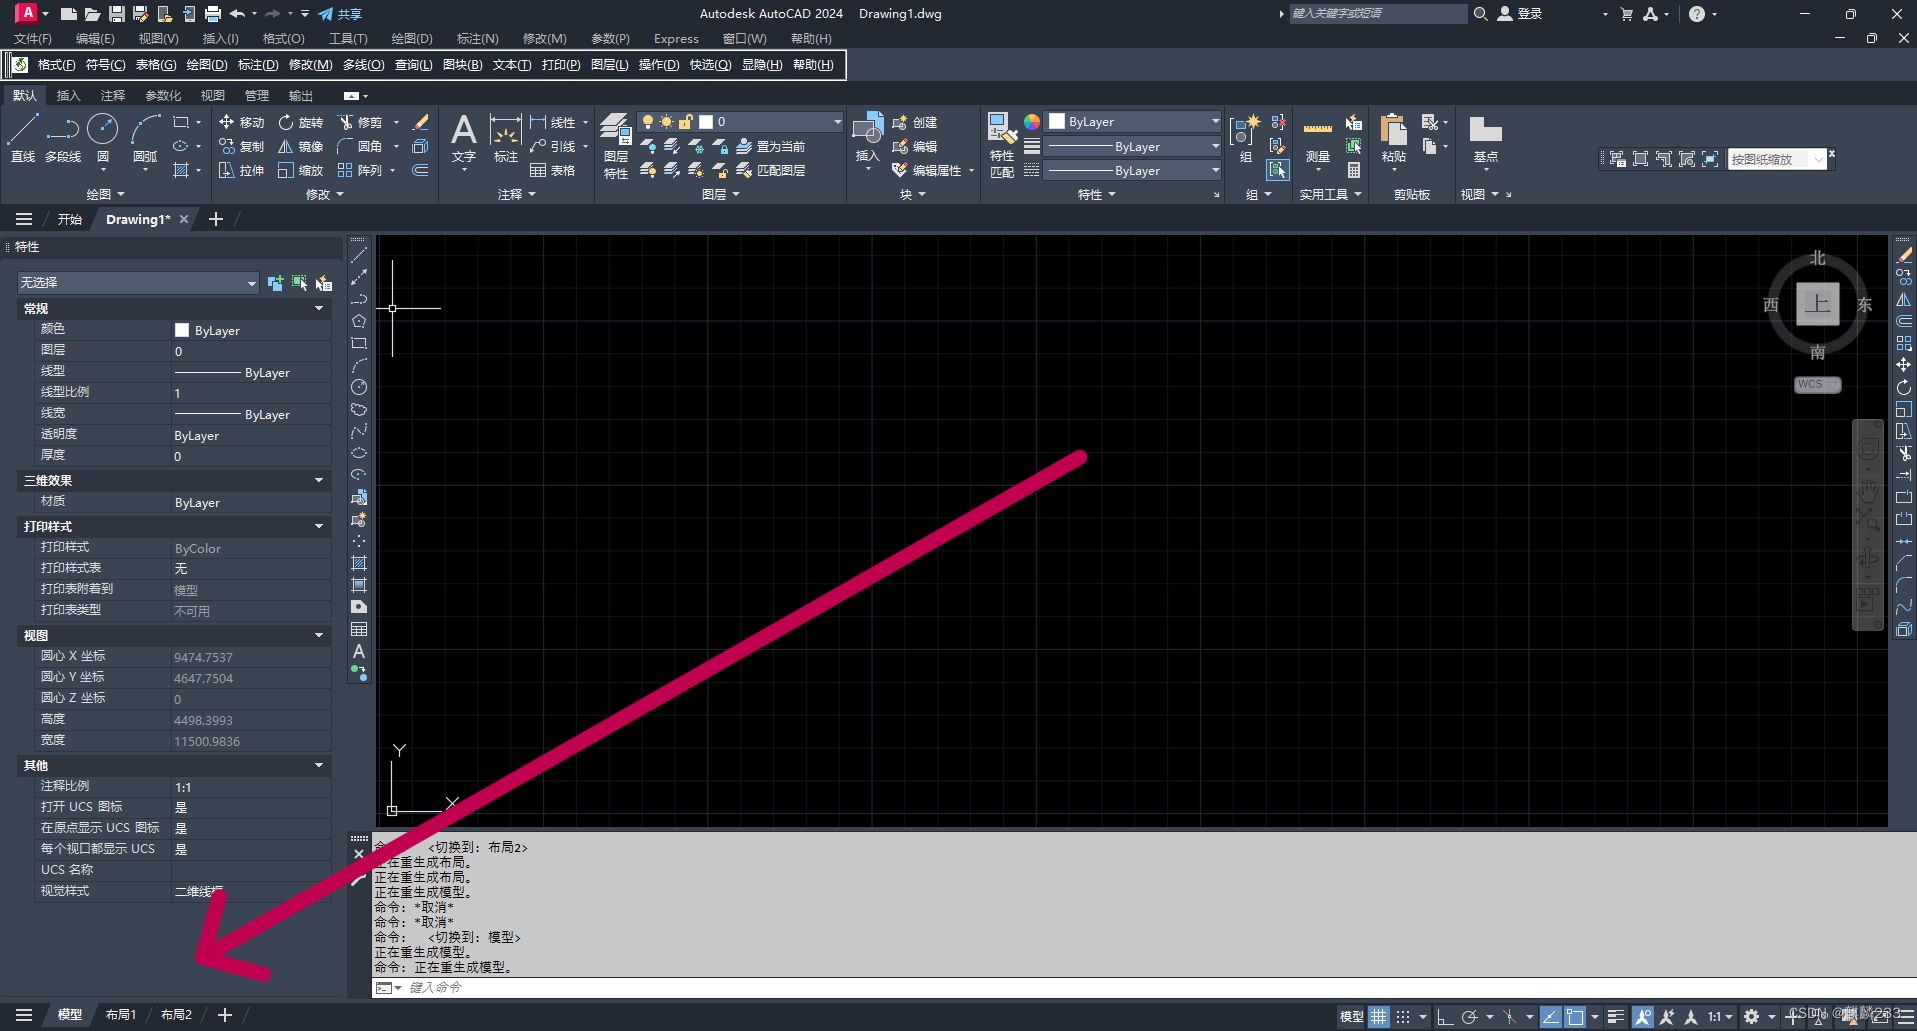Open the ByLayer color dropdown in 特性 panel
The height and width of the screenshot is (1031, 1917).
pos(1133,122)
